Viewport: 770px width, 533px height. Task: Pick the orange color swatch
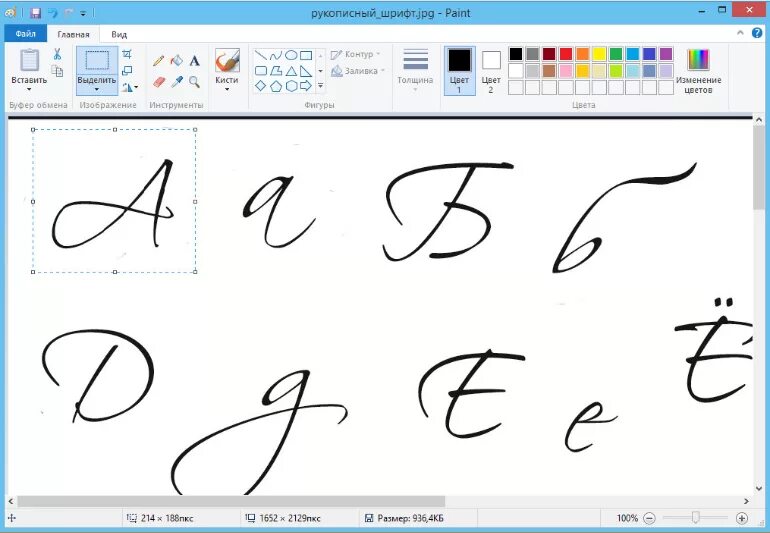582,54
